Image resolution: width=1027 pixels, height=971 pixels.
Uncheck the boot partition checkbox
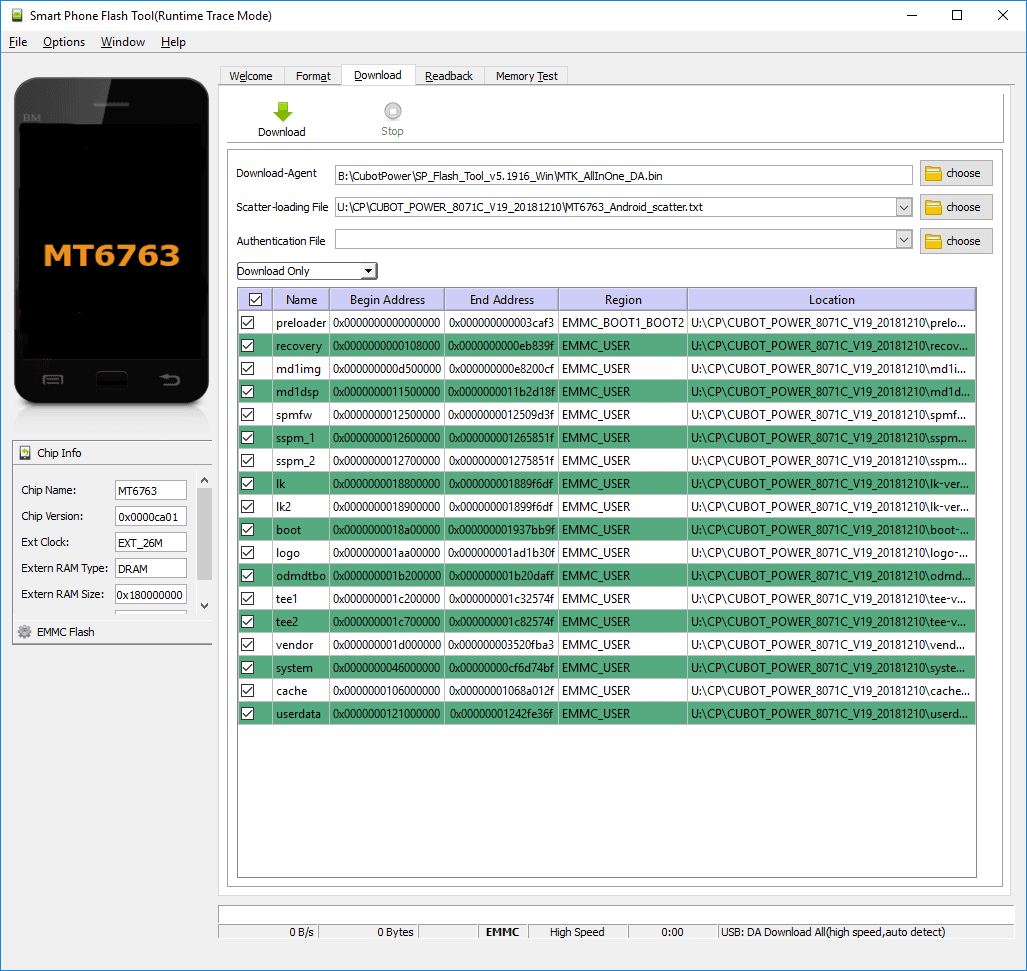(248, 530)
